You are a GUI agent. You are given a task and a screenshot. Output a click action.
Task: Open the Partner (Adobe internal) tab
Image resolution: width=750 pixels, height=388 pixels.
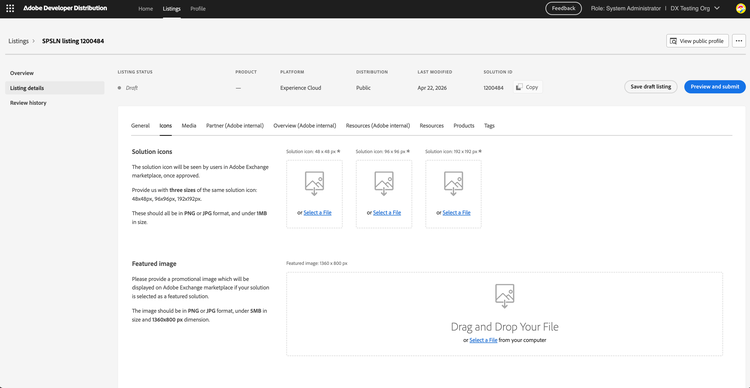click(x=235, y=126)
